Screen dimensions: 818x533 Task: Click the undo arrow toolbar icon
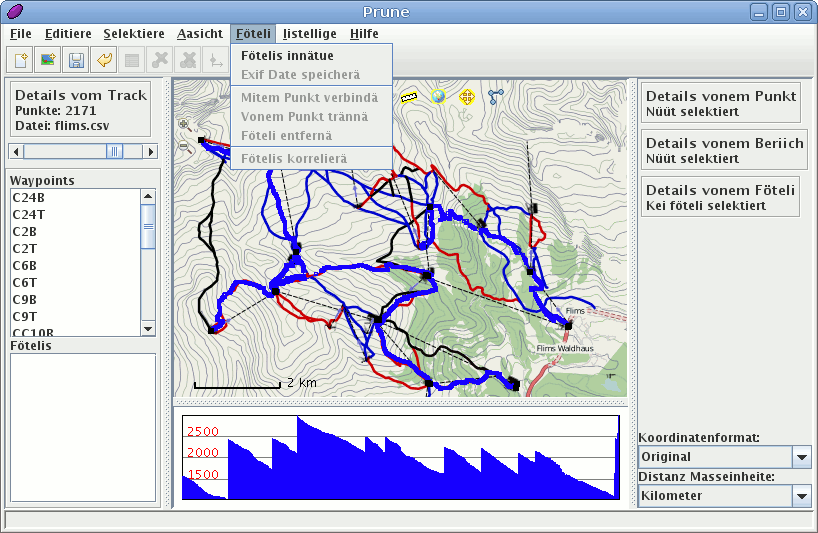103,60
